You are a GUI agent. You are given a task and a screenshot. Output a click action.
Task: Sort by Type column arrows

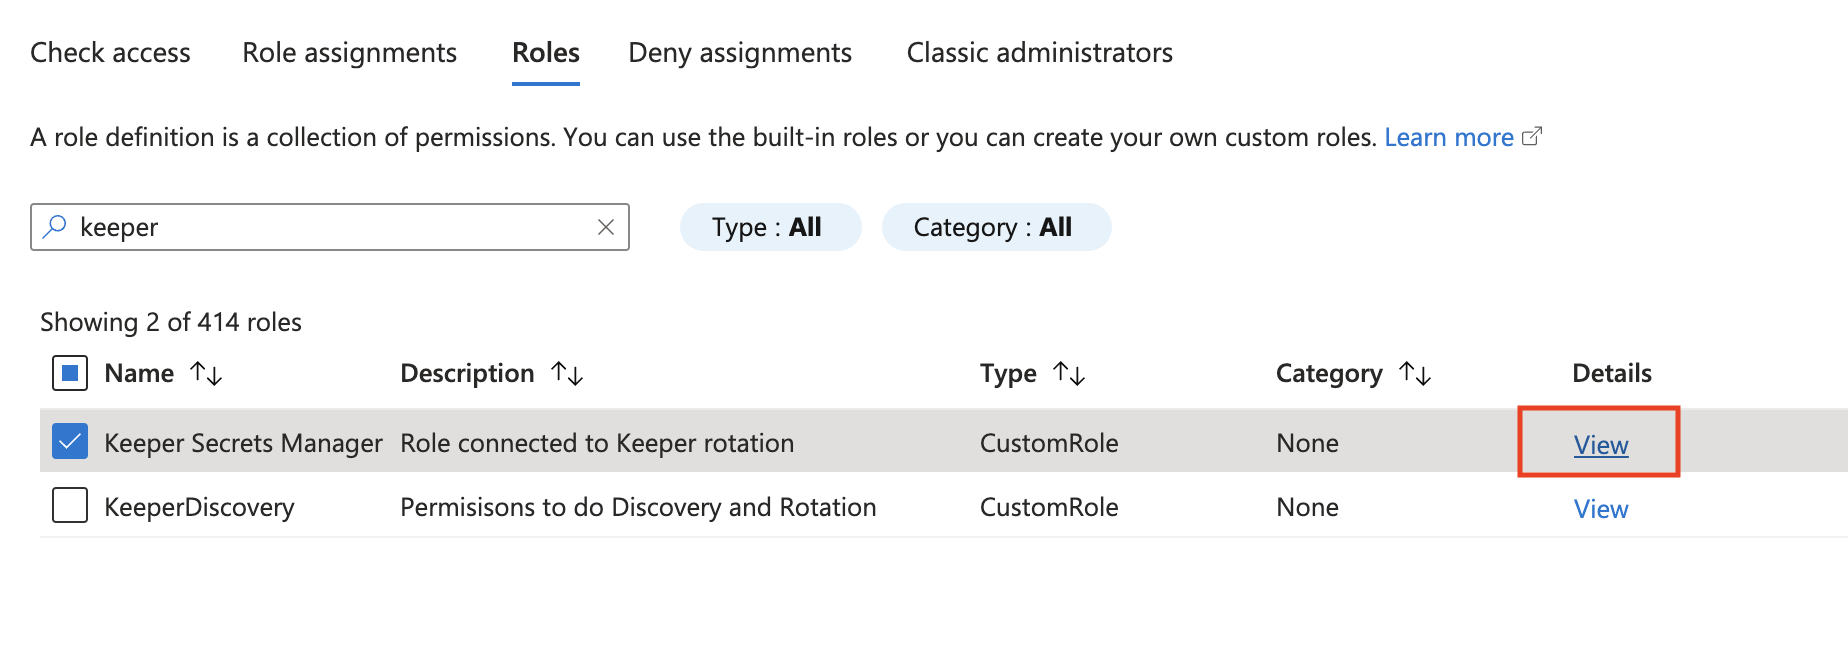click(1069, 373)
